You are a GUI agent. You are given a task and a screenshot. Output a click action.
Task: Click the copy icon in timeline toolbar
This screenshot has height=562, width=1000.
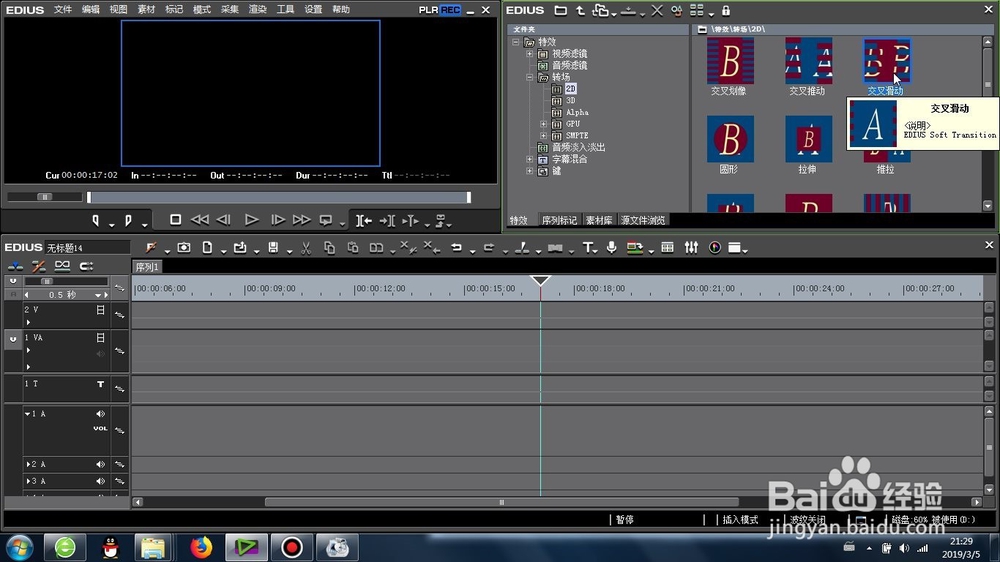329,248
